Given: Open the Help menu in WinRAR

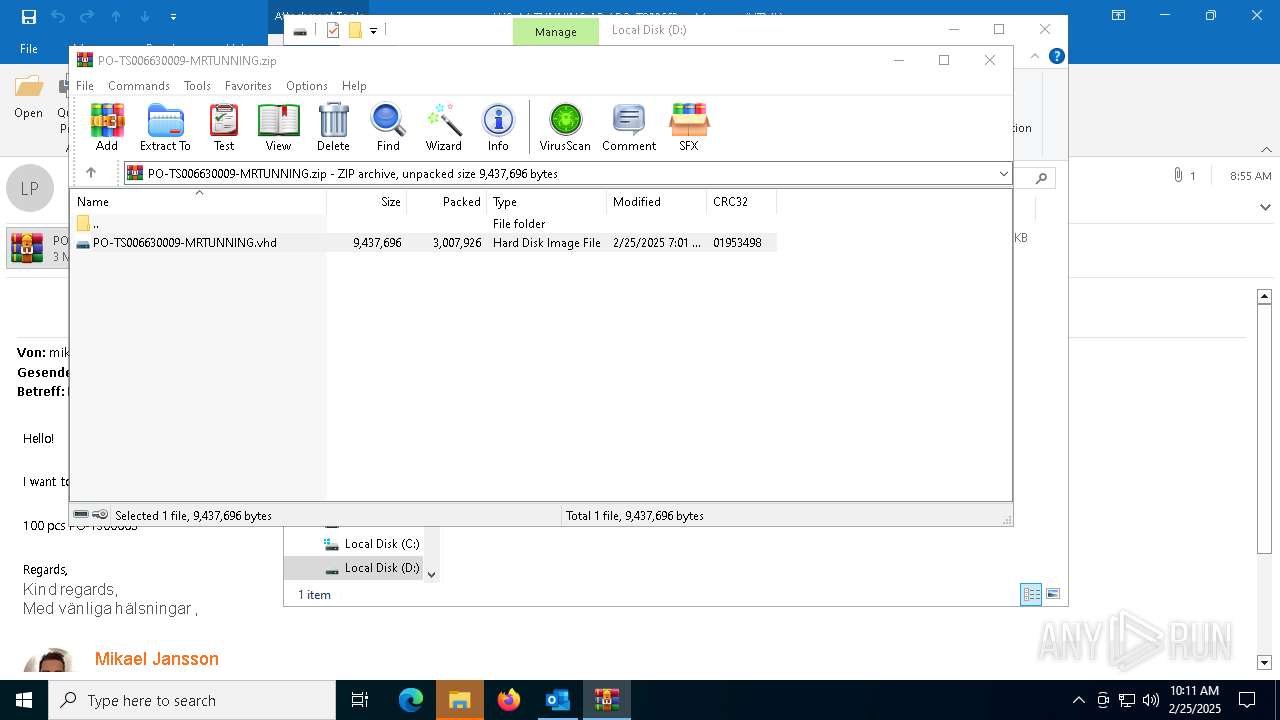Looking at the screenshot, I should pos(354,86).
